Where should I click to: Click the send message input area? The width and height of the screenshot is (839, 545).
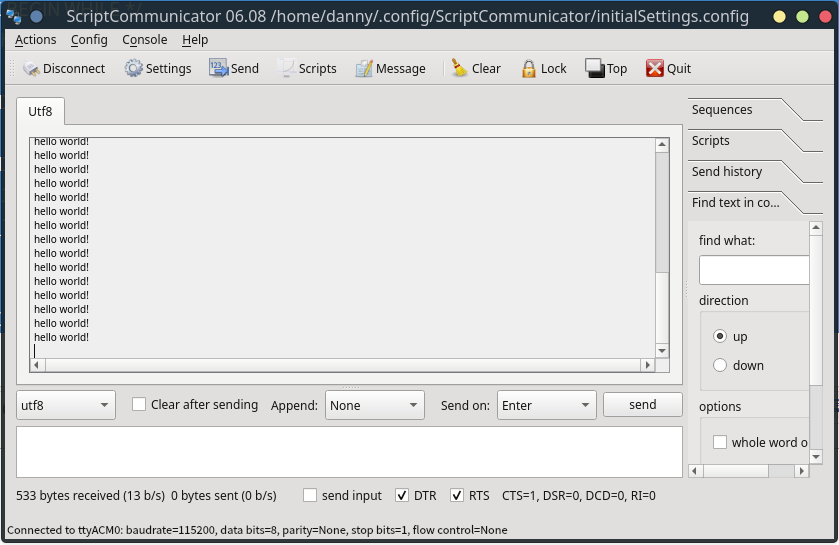pos(349,452)
